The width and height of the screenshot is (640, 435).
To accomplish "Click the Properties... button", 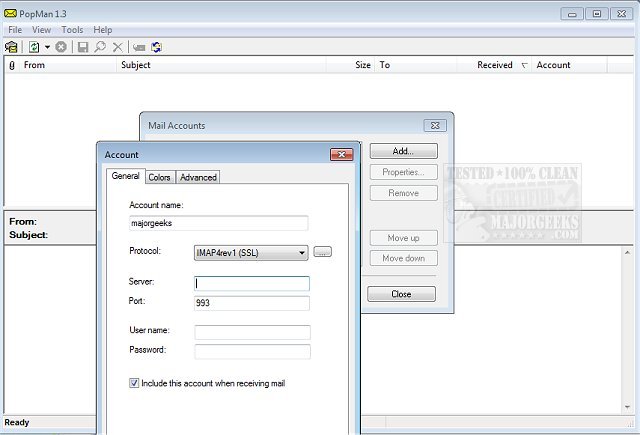I will point(404,172).
